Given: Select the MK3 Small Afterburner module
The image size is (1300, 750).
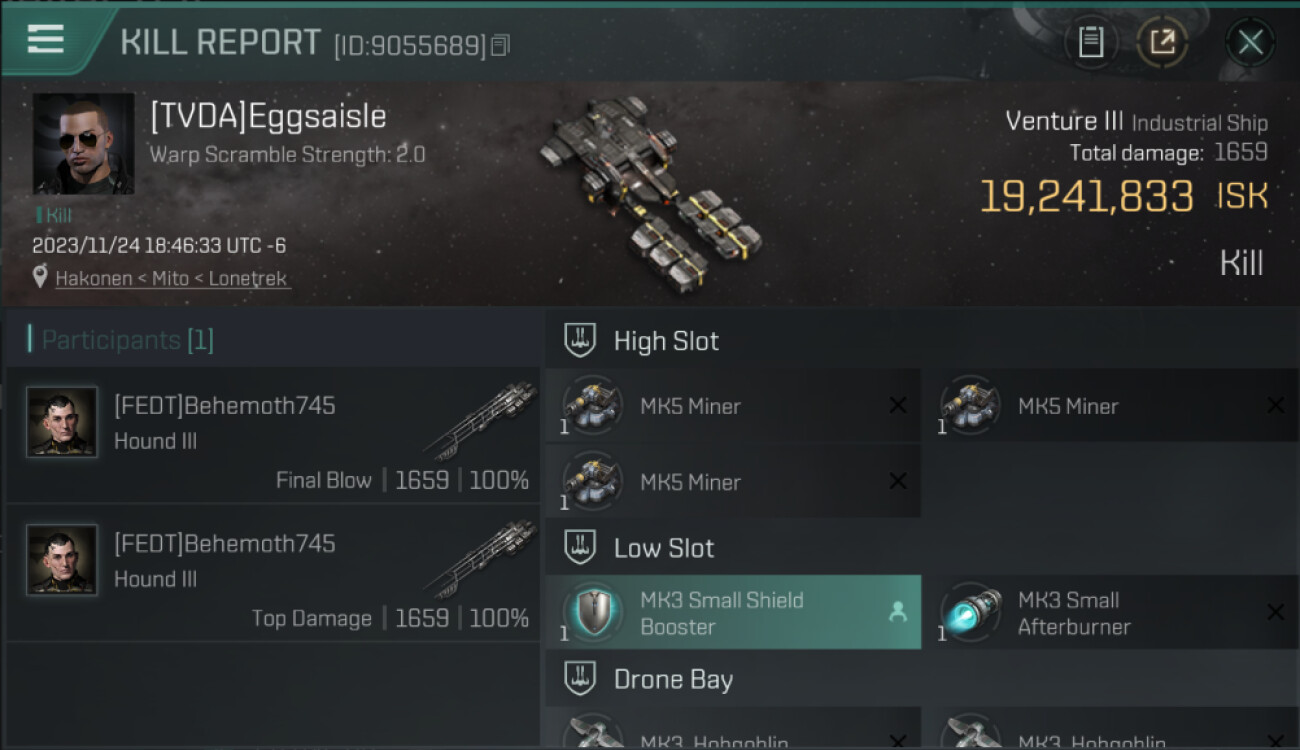Looking at the screenshot, I should pos(1110,612).
